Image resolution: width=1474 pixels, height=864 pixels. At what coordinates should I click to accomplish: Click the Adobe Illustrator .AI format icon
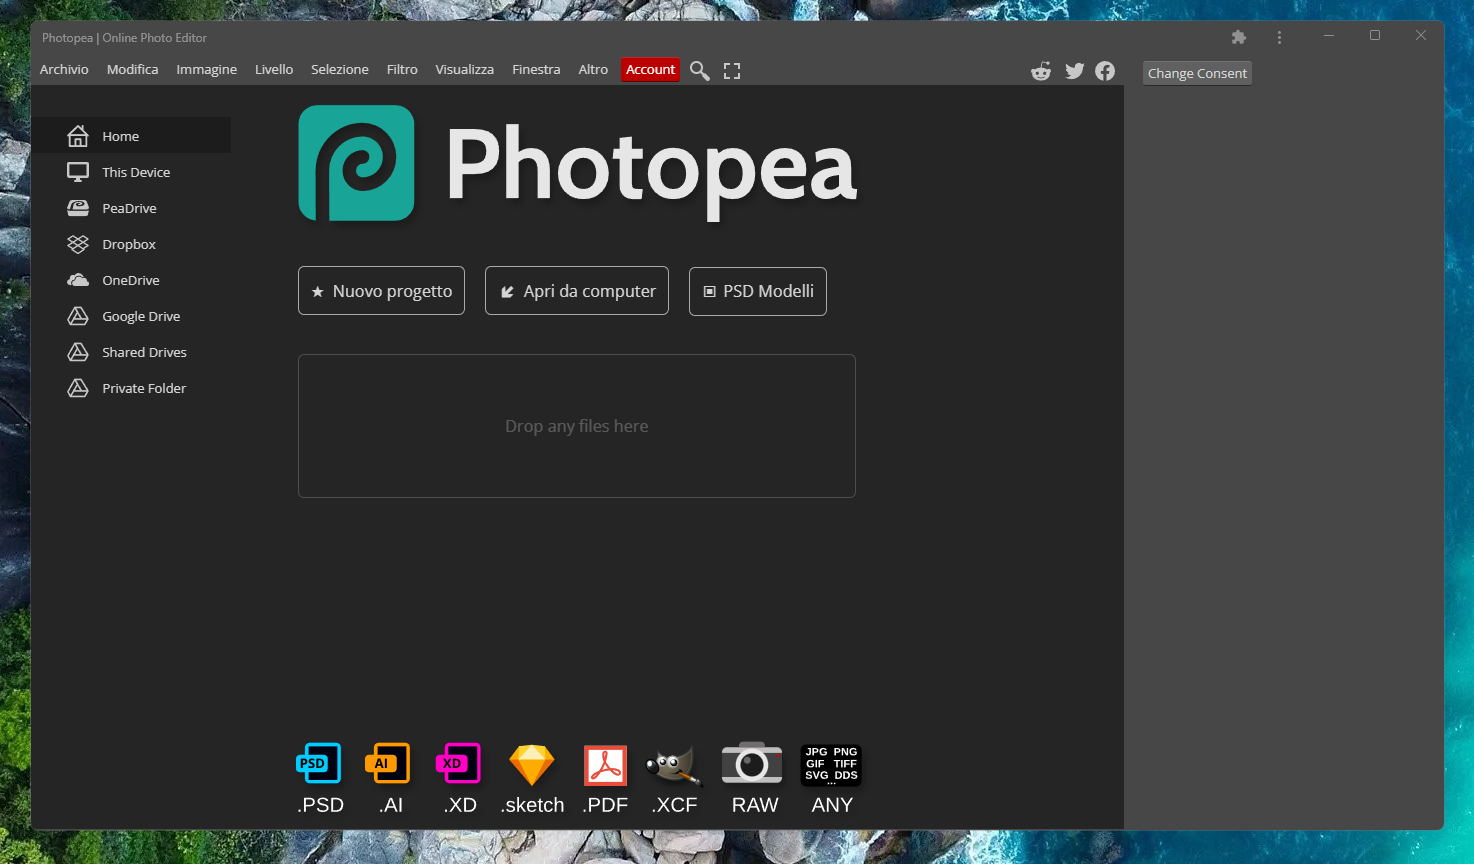[x=388, y=763]
